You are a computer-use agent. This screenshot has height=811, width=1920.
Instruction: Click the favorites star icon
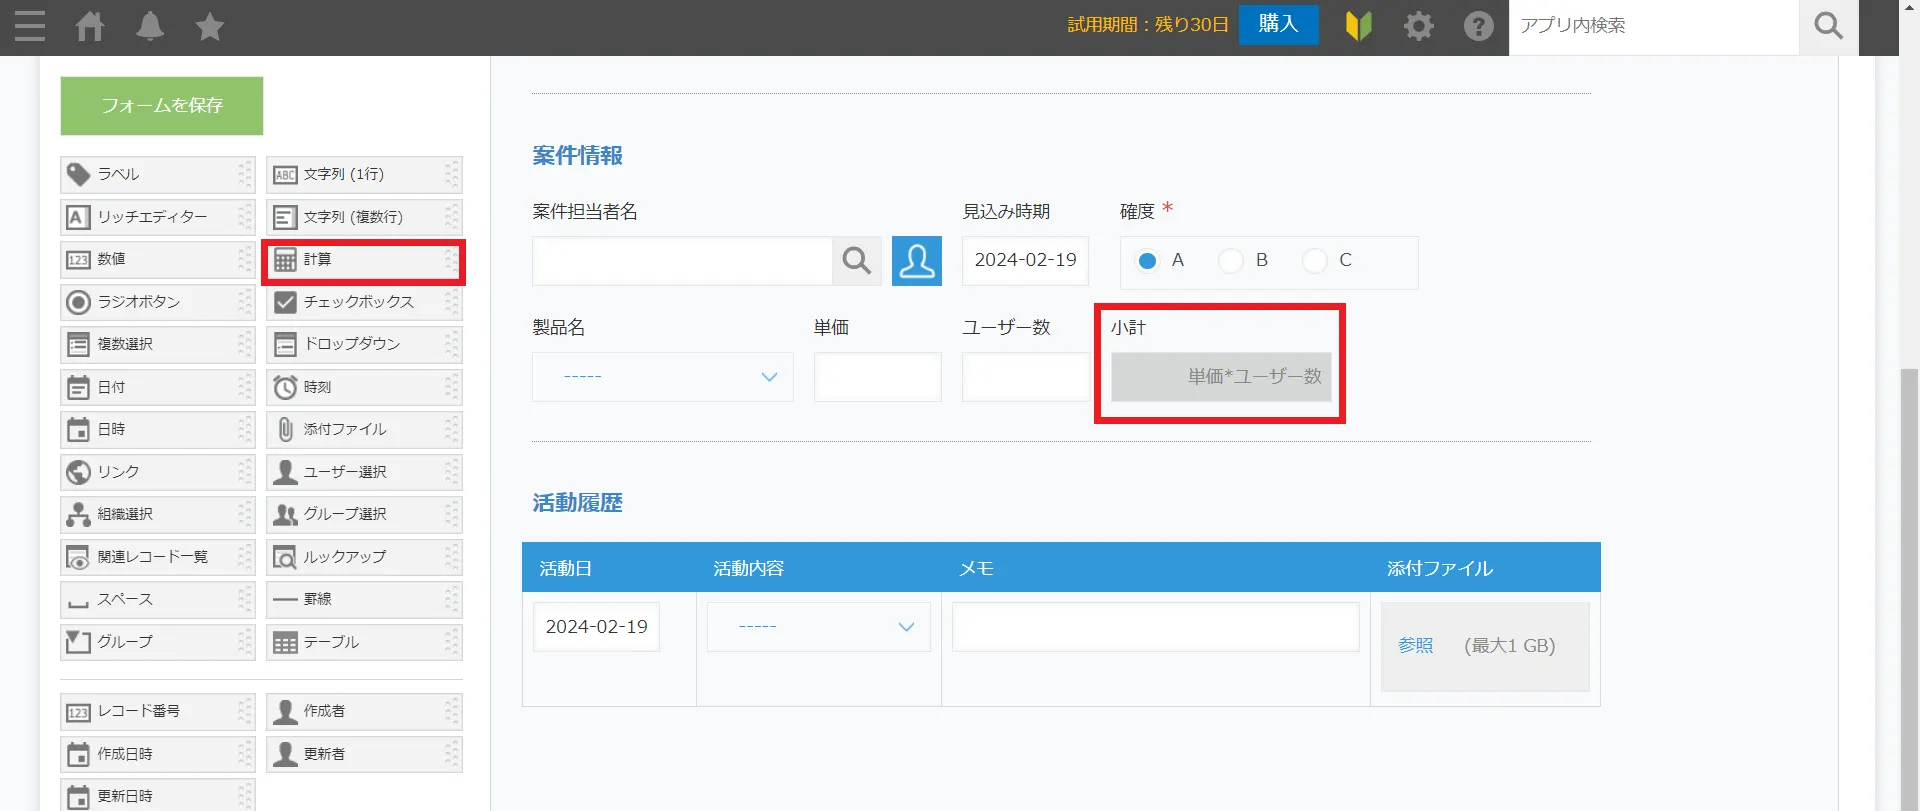(210, 26)
